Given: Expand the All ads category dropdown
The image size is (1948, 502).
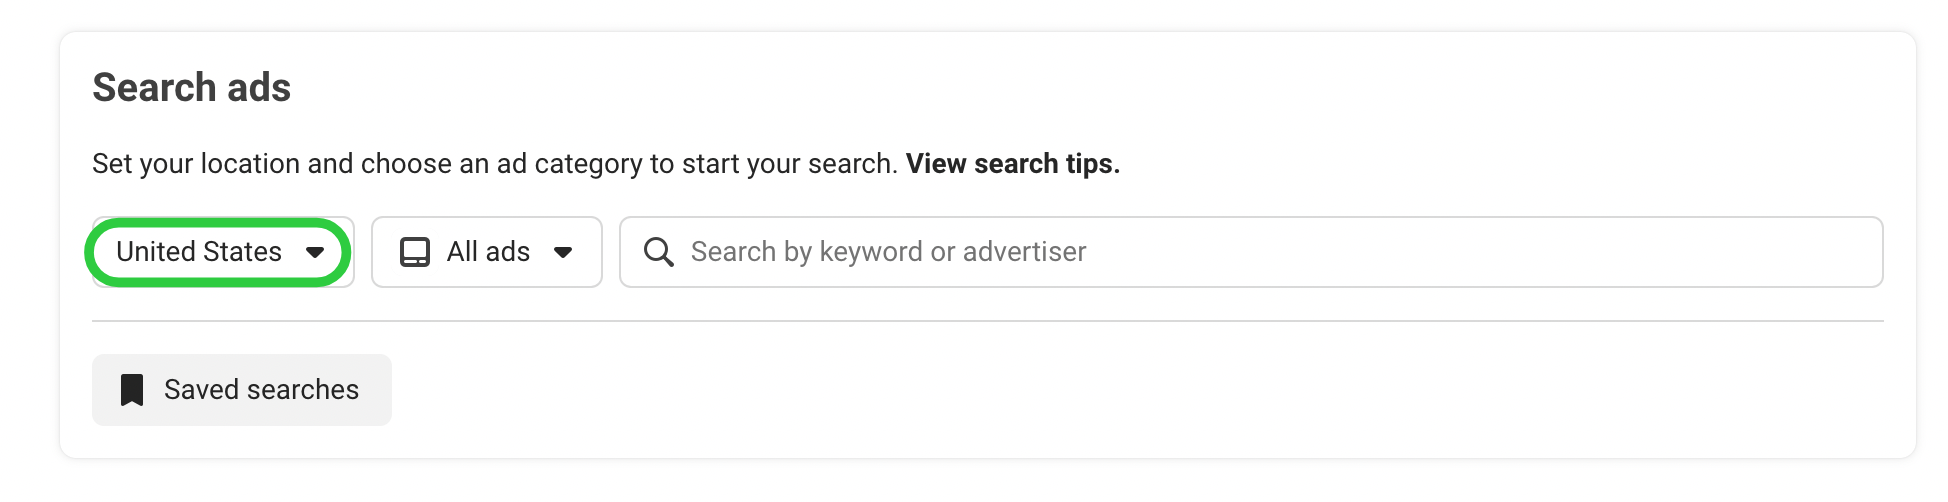Looking at the screenshot, I should pos(487,252).
